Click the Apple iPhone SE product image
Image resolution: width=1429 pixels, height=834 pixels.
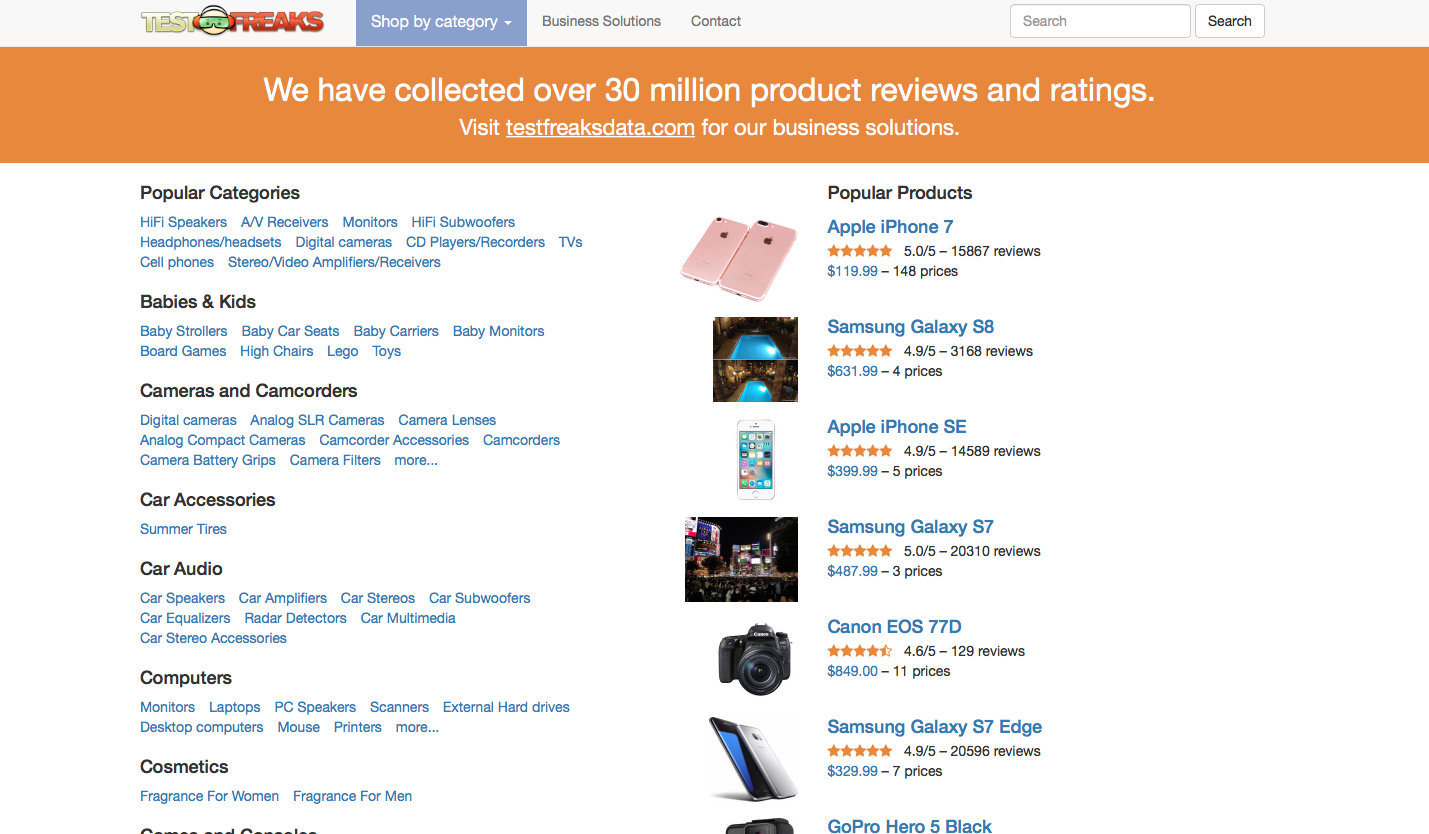[x=756, y=459]
